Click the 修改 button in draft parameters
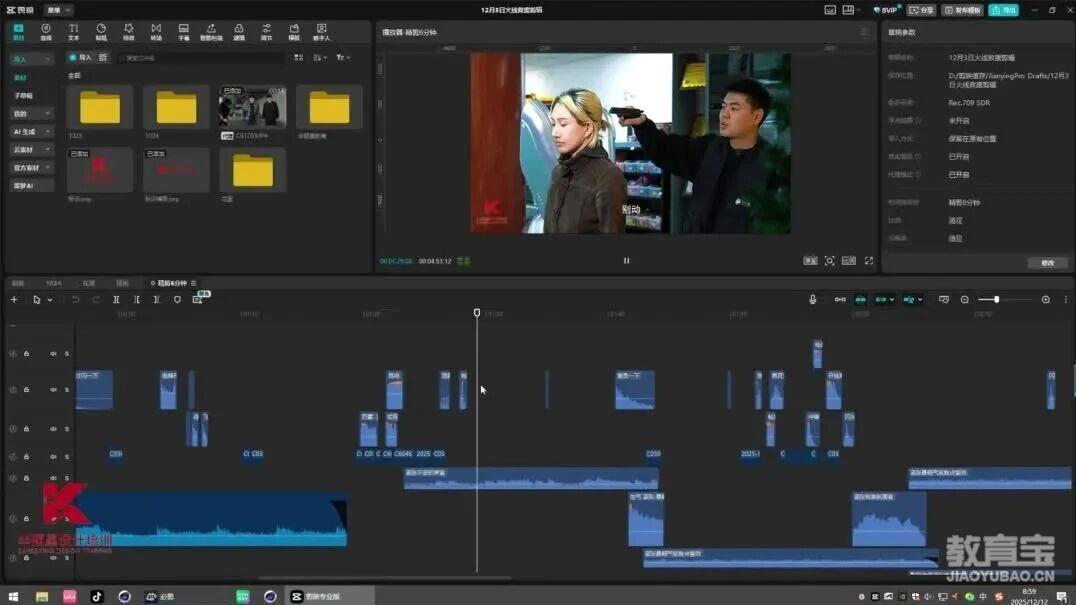This screenshot has width=1076, height=605. point(1047,263)
